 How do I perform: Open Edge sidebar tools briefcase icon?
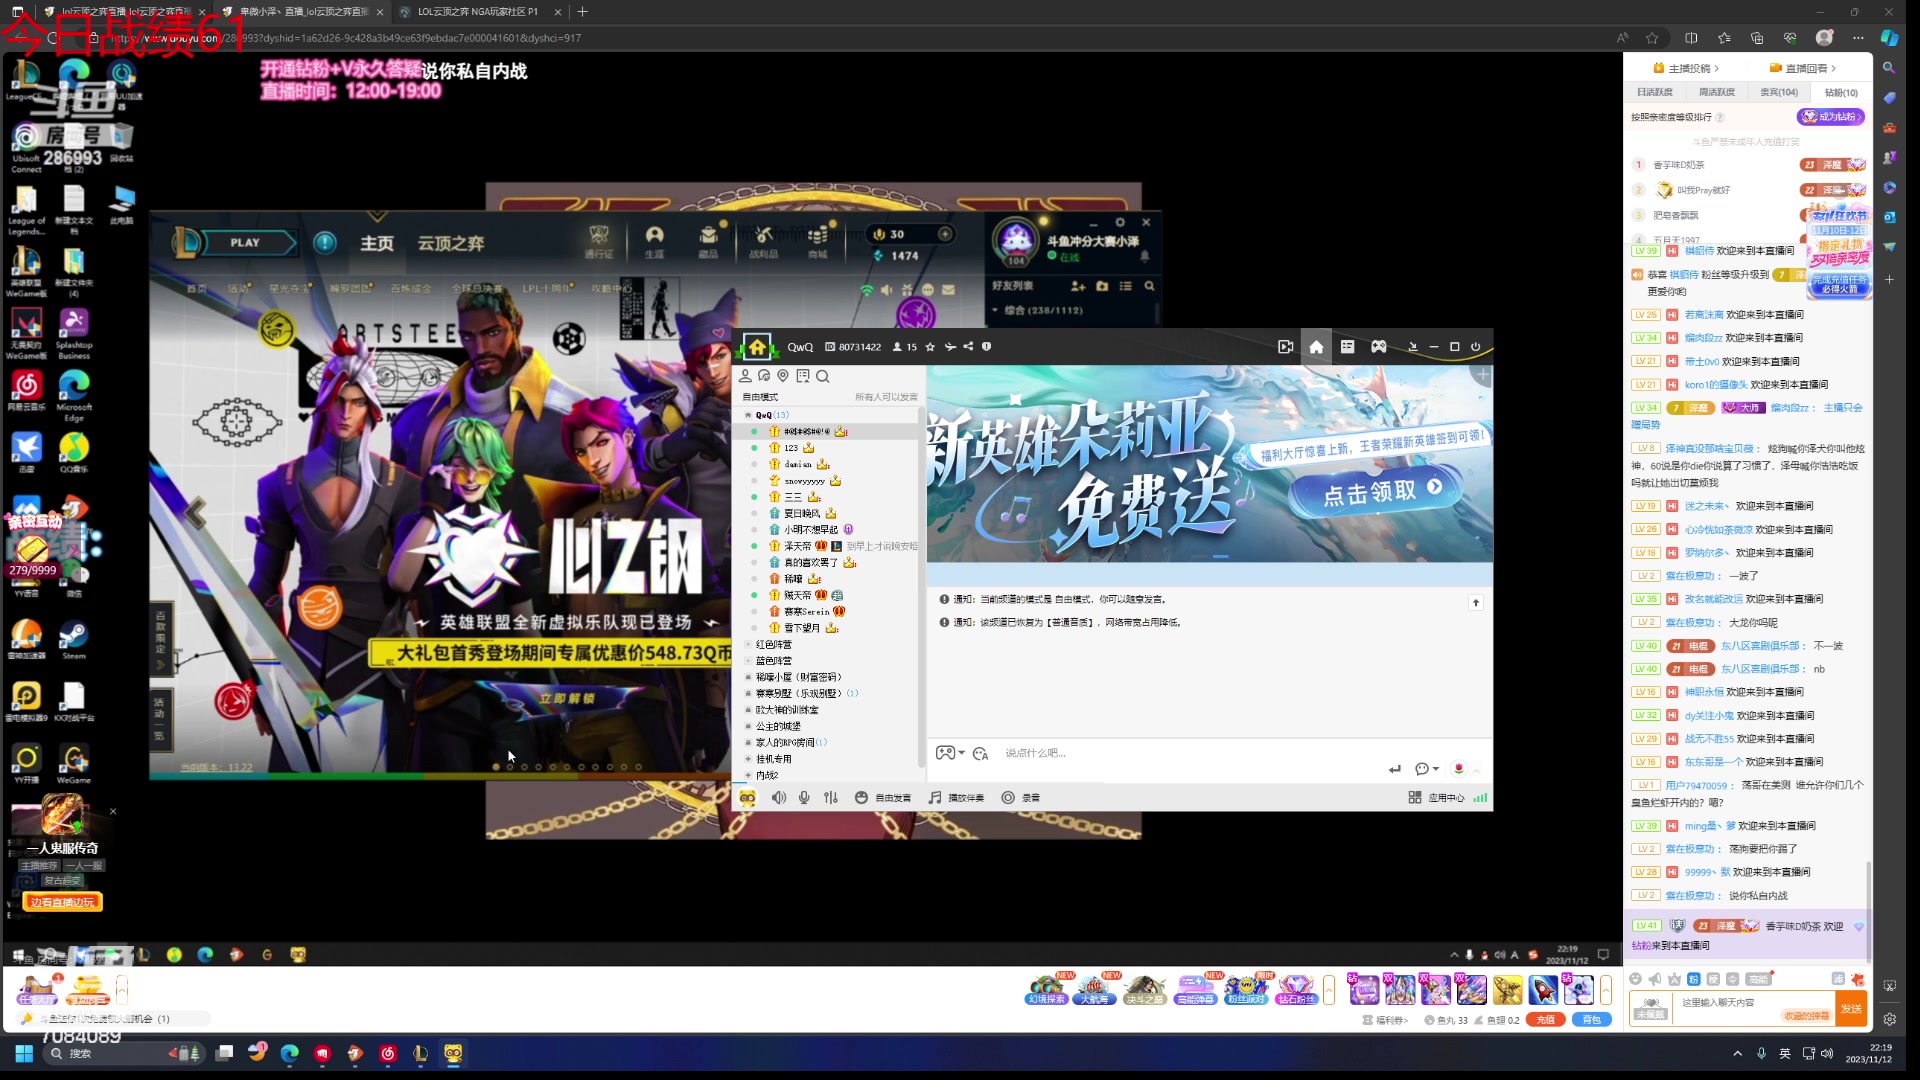pos(1889,128)
